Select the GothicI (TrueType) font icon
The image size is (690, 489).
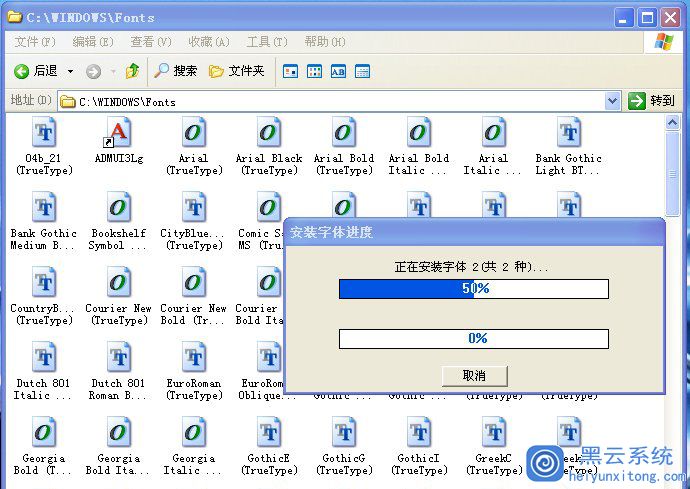(418, 432)
